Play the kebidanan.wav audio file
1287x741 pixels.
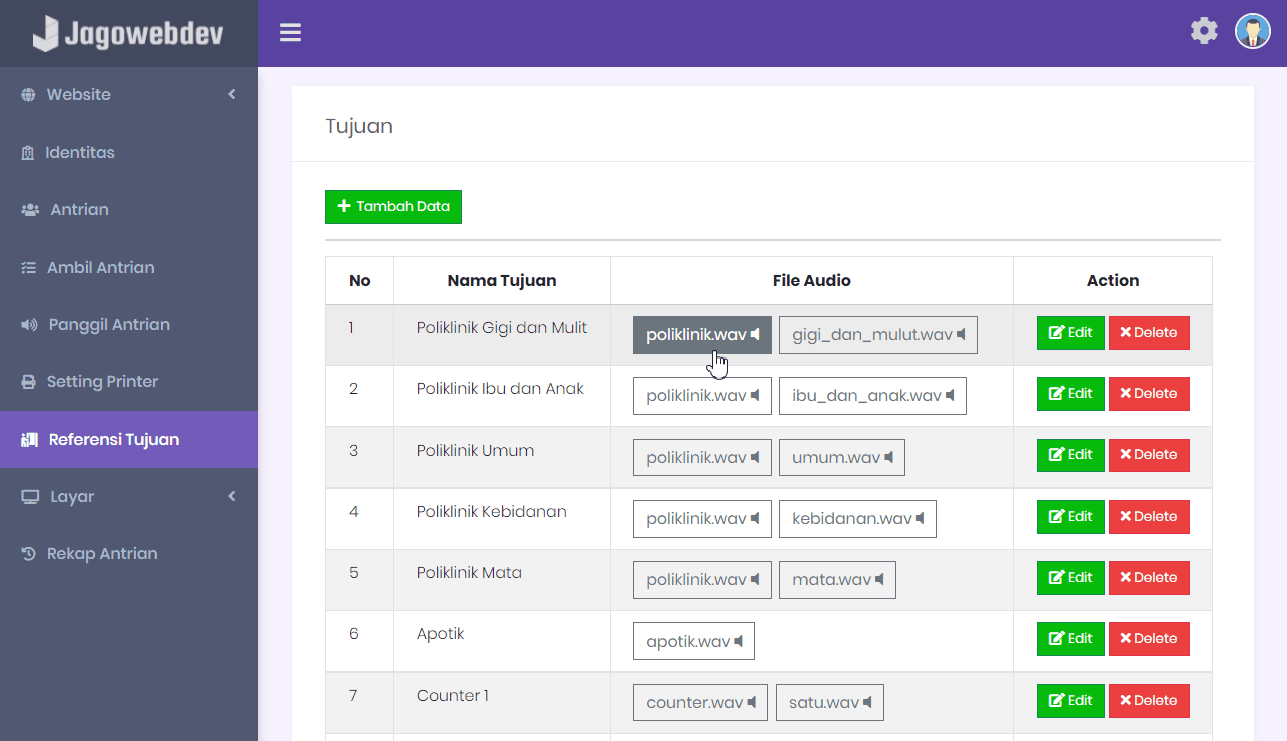pyautogui.click(x=858, y=519)
